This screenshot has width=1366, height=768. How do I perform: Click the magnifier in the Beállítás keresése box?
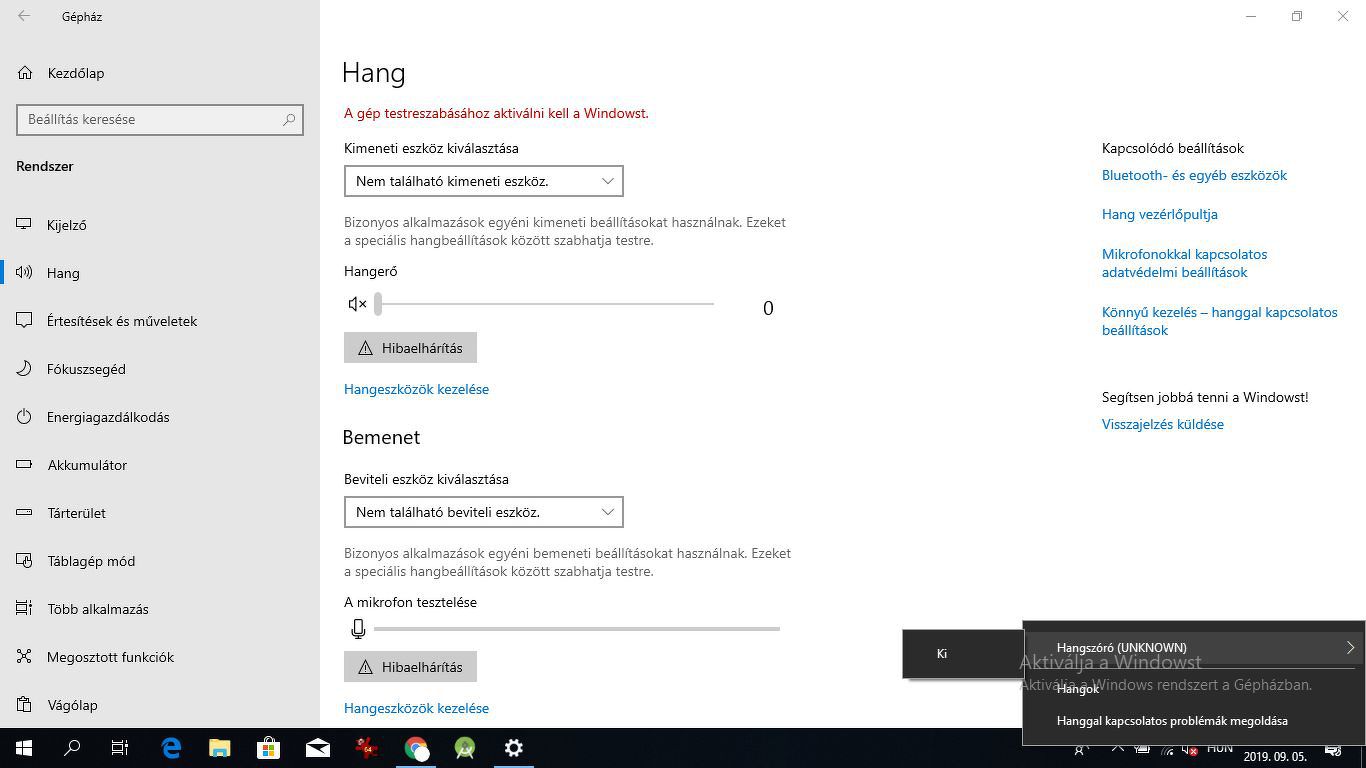click(289, 119)
